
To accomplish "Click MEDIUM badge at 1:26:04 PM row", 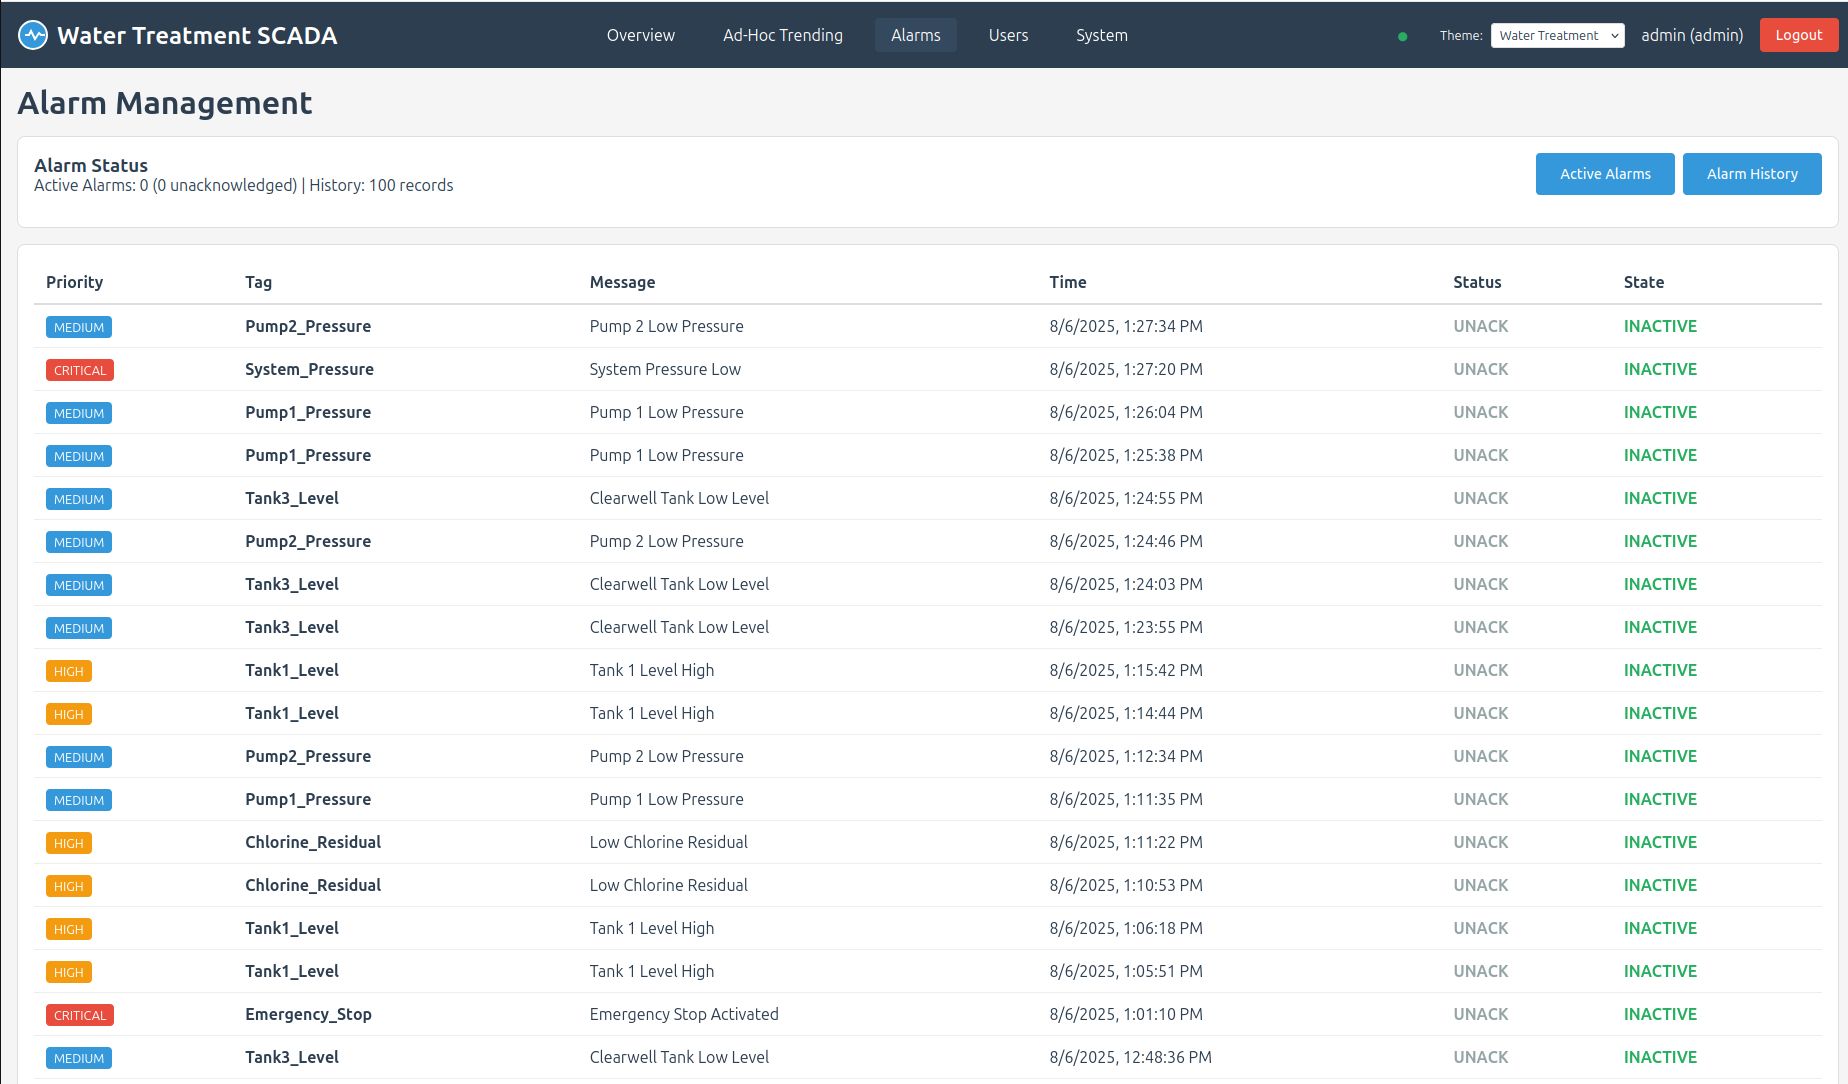I will click(x=79, y=413).
